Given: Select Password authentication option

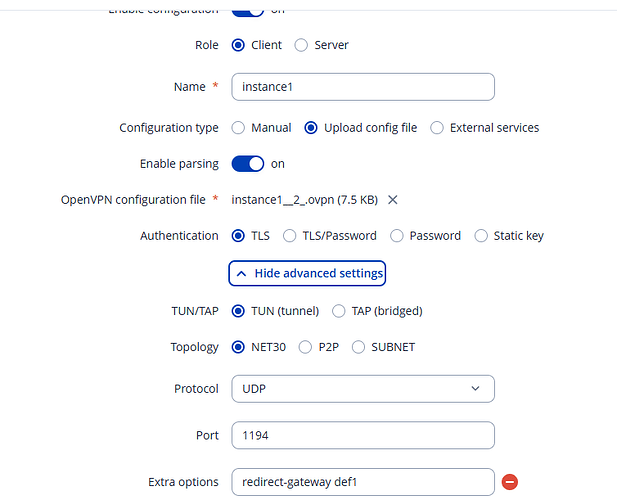Looking at the screenshot, I should 397,236.
